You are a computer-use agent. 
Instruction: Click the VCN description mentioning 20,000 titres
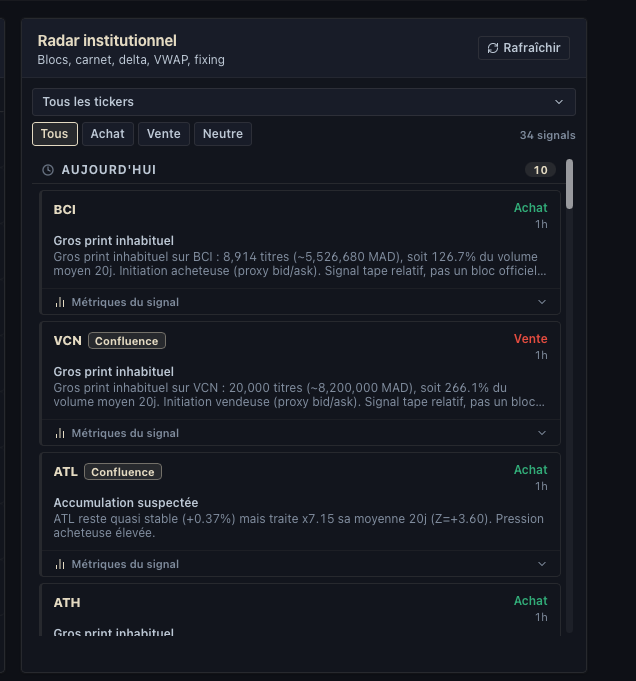tap(299, 395)
